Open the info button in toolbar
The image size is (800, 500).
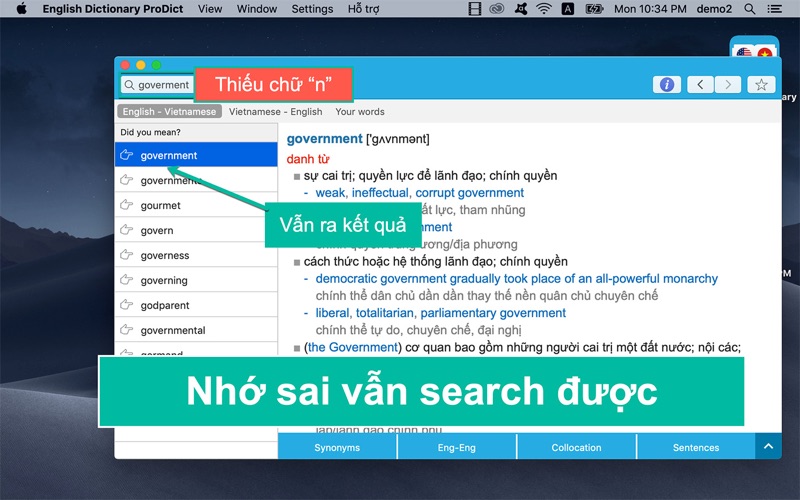point(666,84)
